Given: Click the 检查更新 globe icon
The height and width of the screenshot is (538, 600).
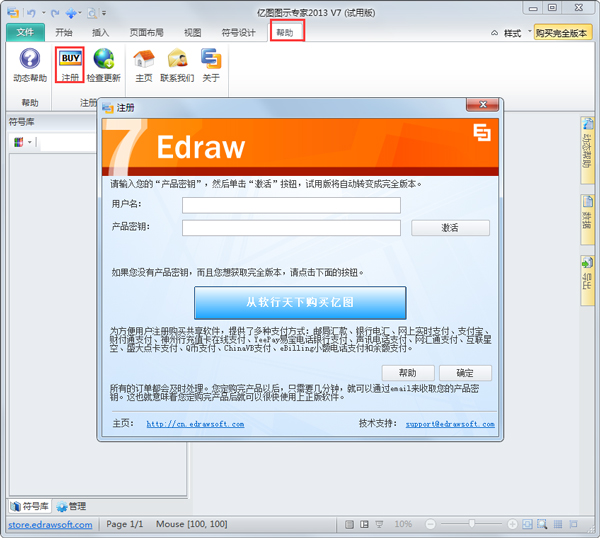Looking at the screenshot, I should [x=104, y=65].
